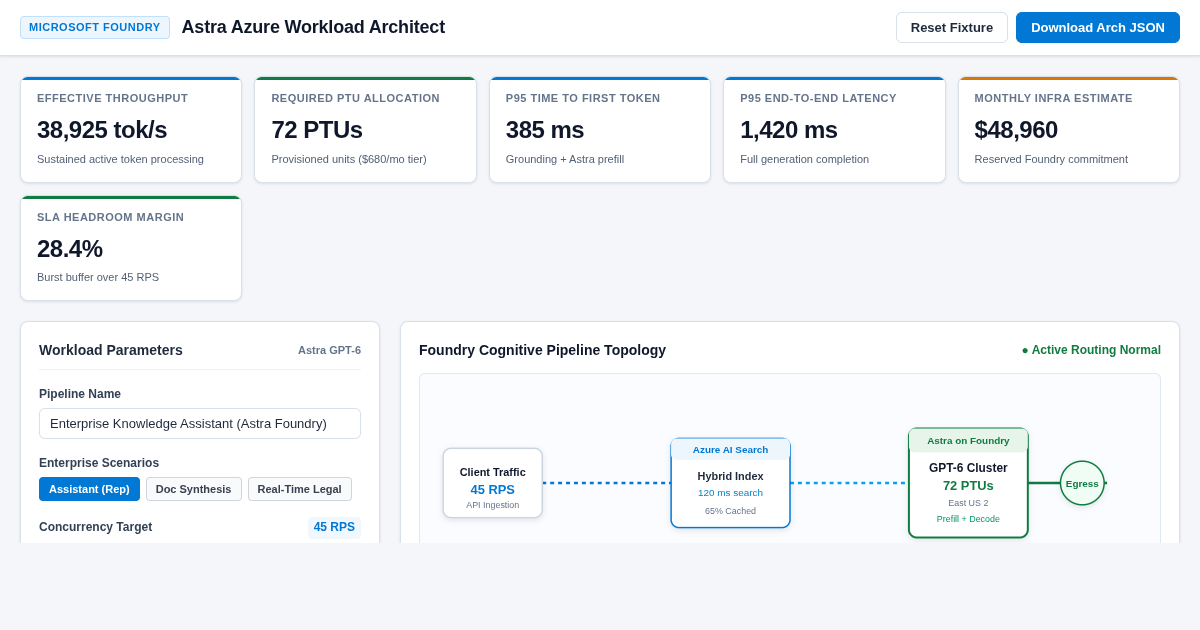Viewport: 1200px width, 630px height.
Task: Click the Enterprise Scenarios label
Action: point(99,463)
